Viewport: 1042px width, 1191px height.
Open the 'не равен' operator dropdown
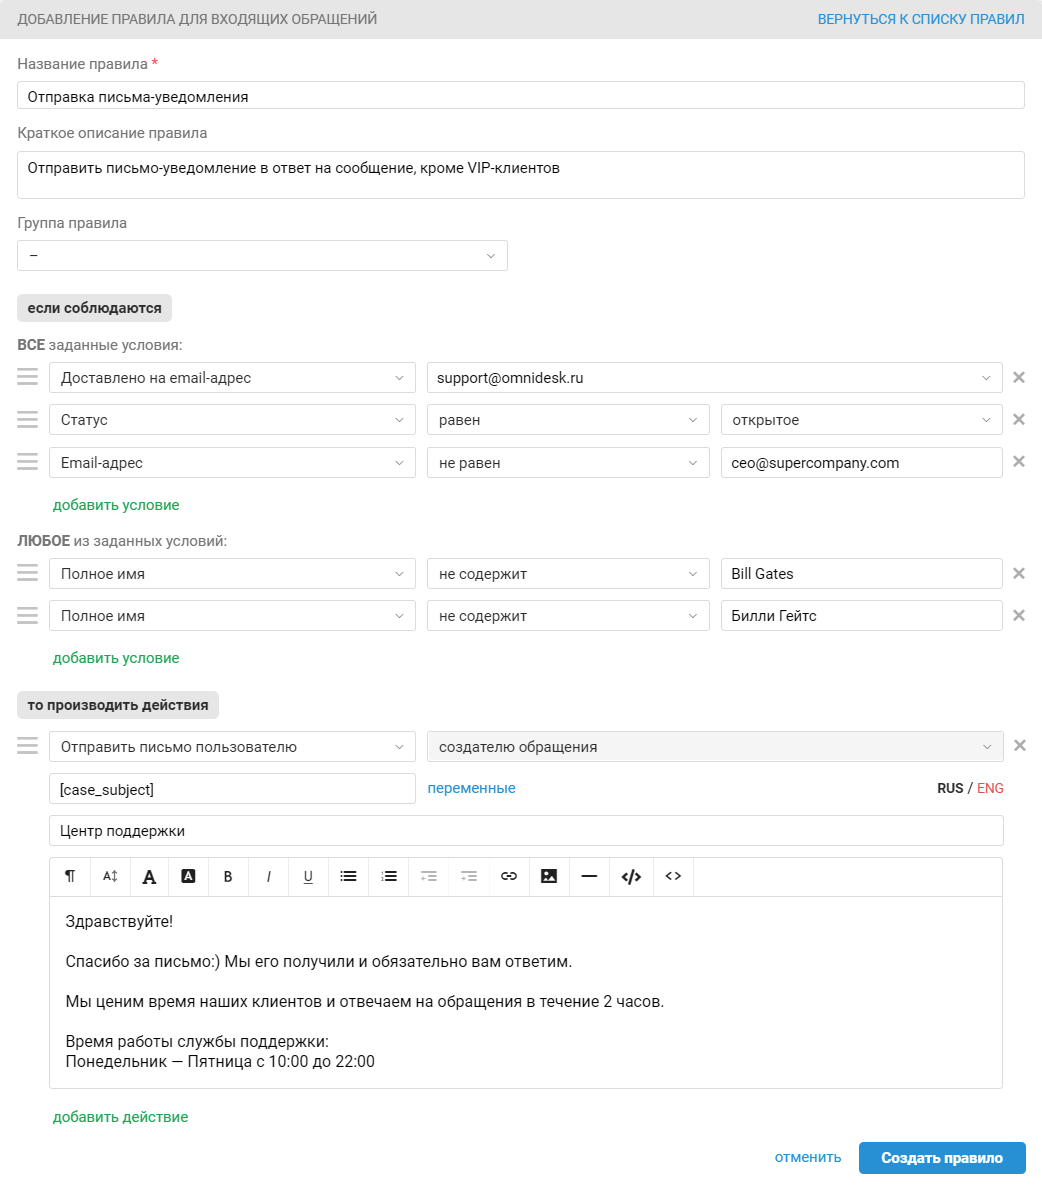[x=568, y=463]
